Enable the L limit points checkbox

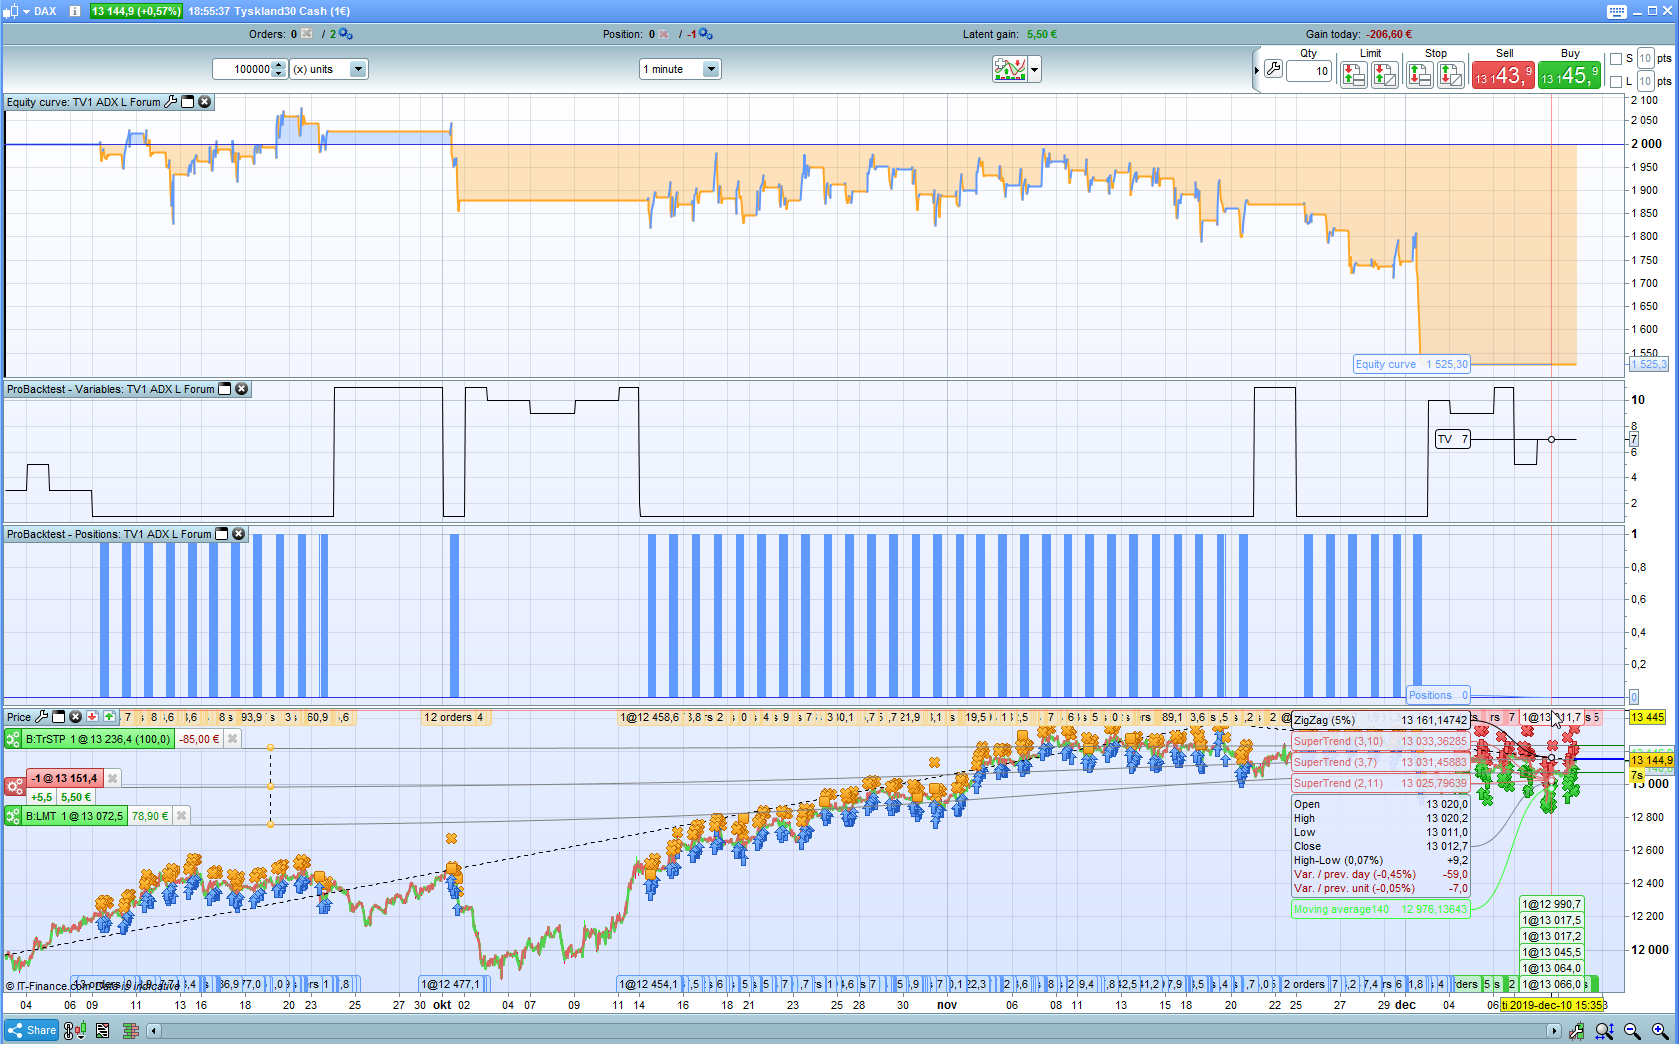click(x=1616, y=82)
